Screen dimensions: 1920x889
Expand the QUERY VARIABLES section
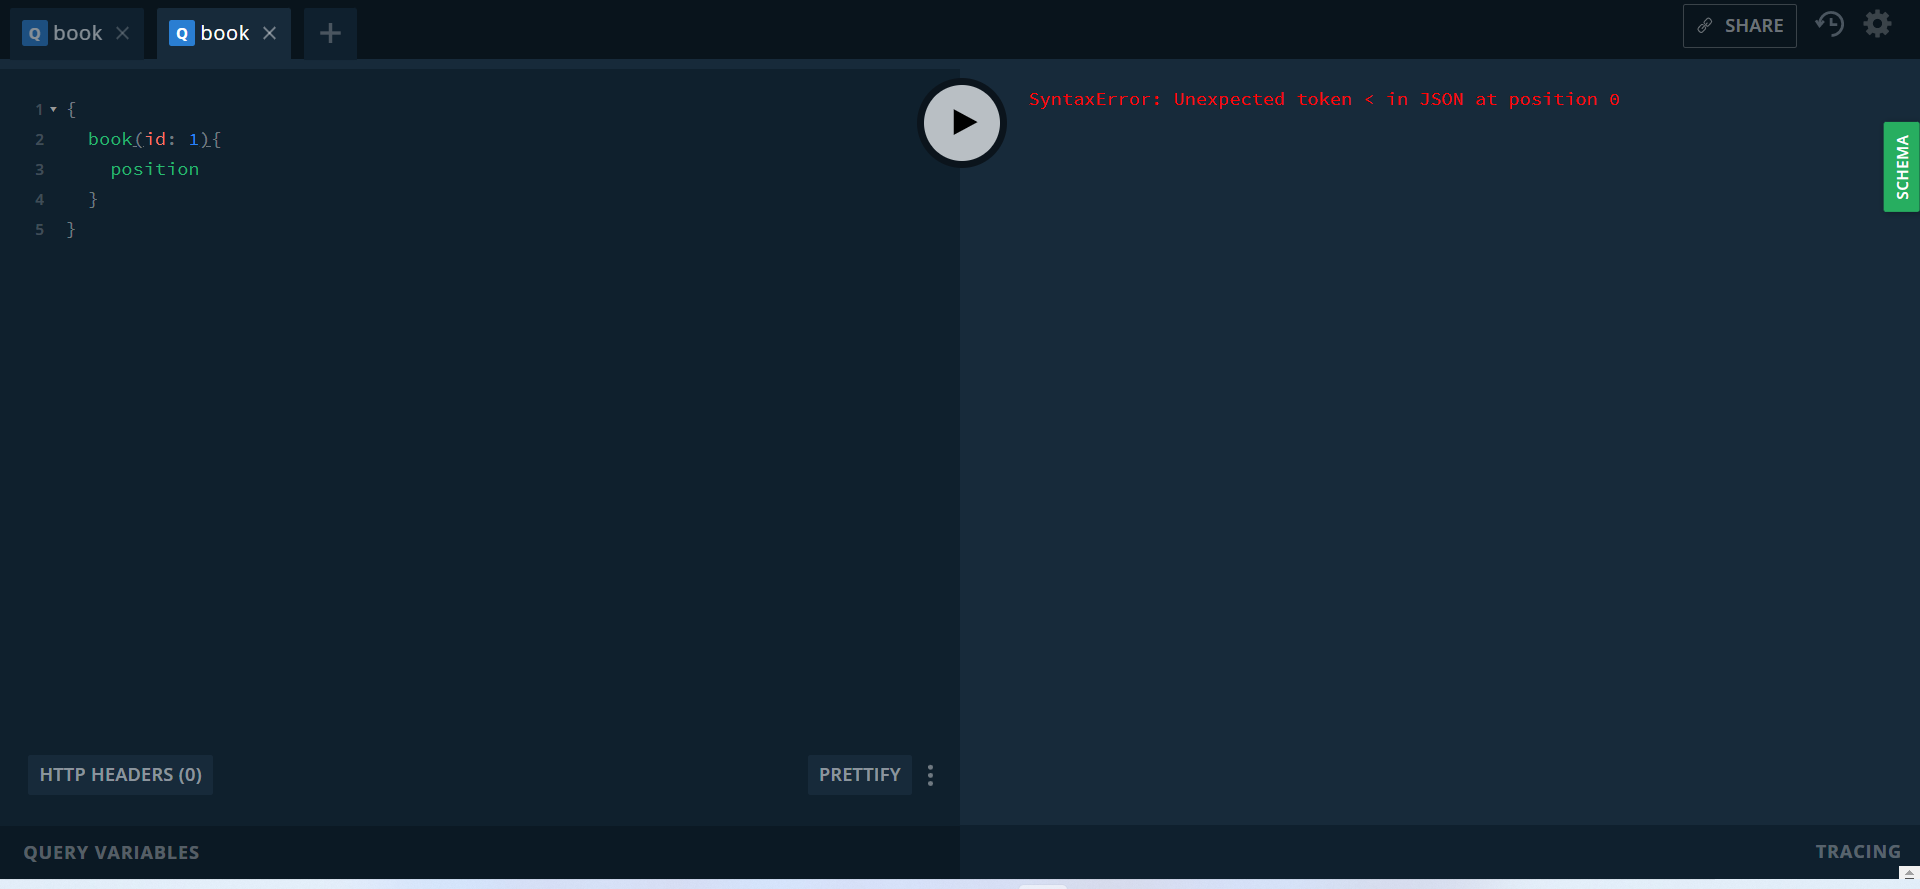coord(112,853)
